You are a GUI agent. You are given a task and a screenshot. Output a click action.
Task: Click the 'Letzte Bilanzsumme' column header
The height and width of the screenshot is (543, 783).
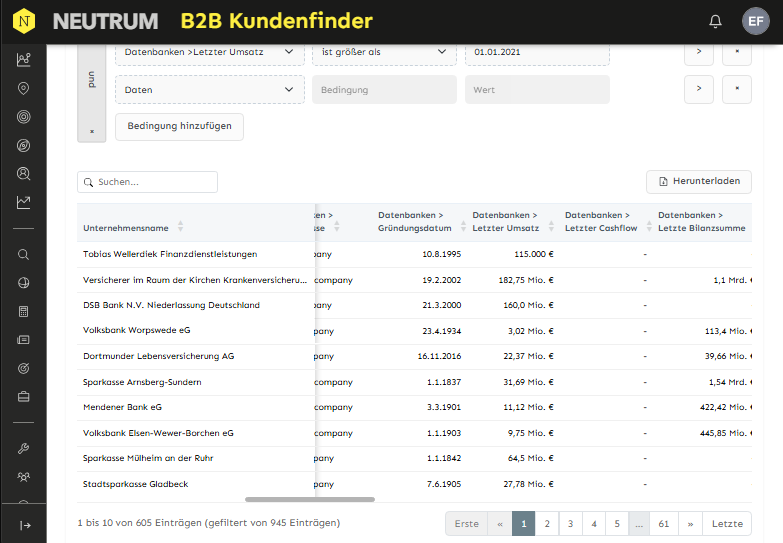pyautogui.click(x=701, y=222)
